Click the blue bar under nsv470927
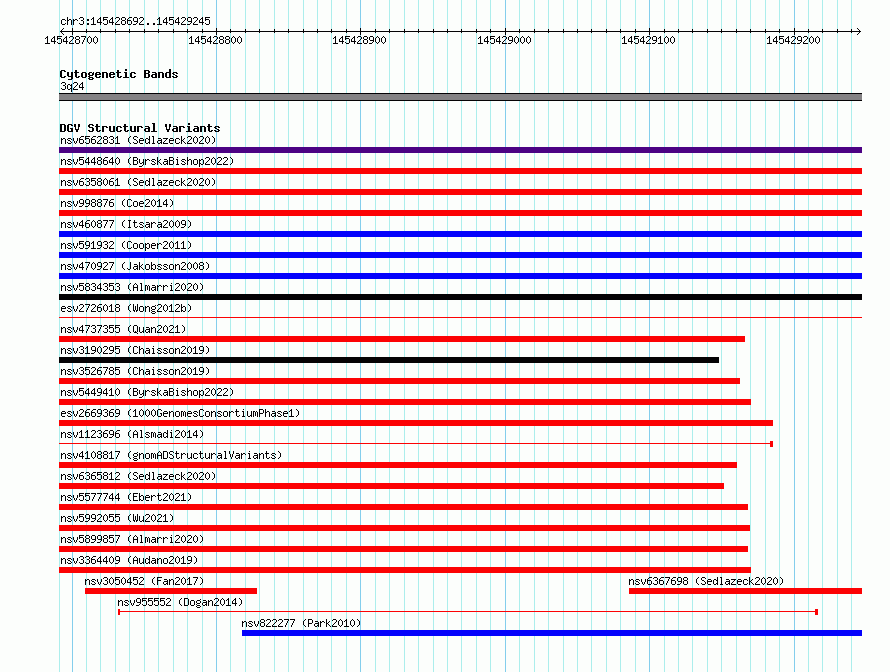 point(460,276)
